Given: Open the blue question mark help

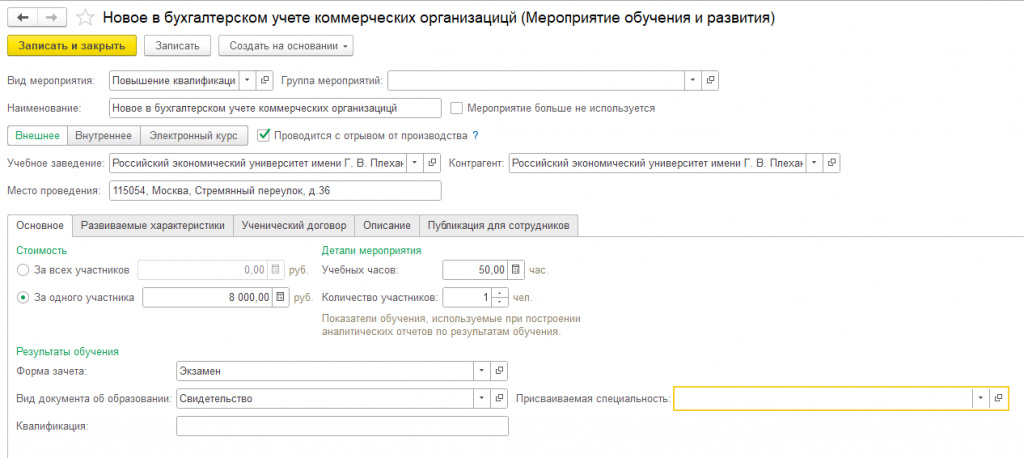Looking at the screenshot, I should pos(475,135).
